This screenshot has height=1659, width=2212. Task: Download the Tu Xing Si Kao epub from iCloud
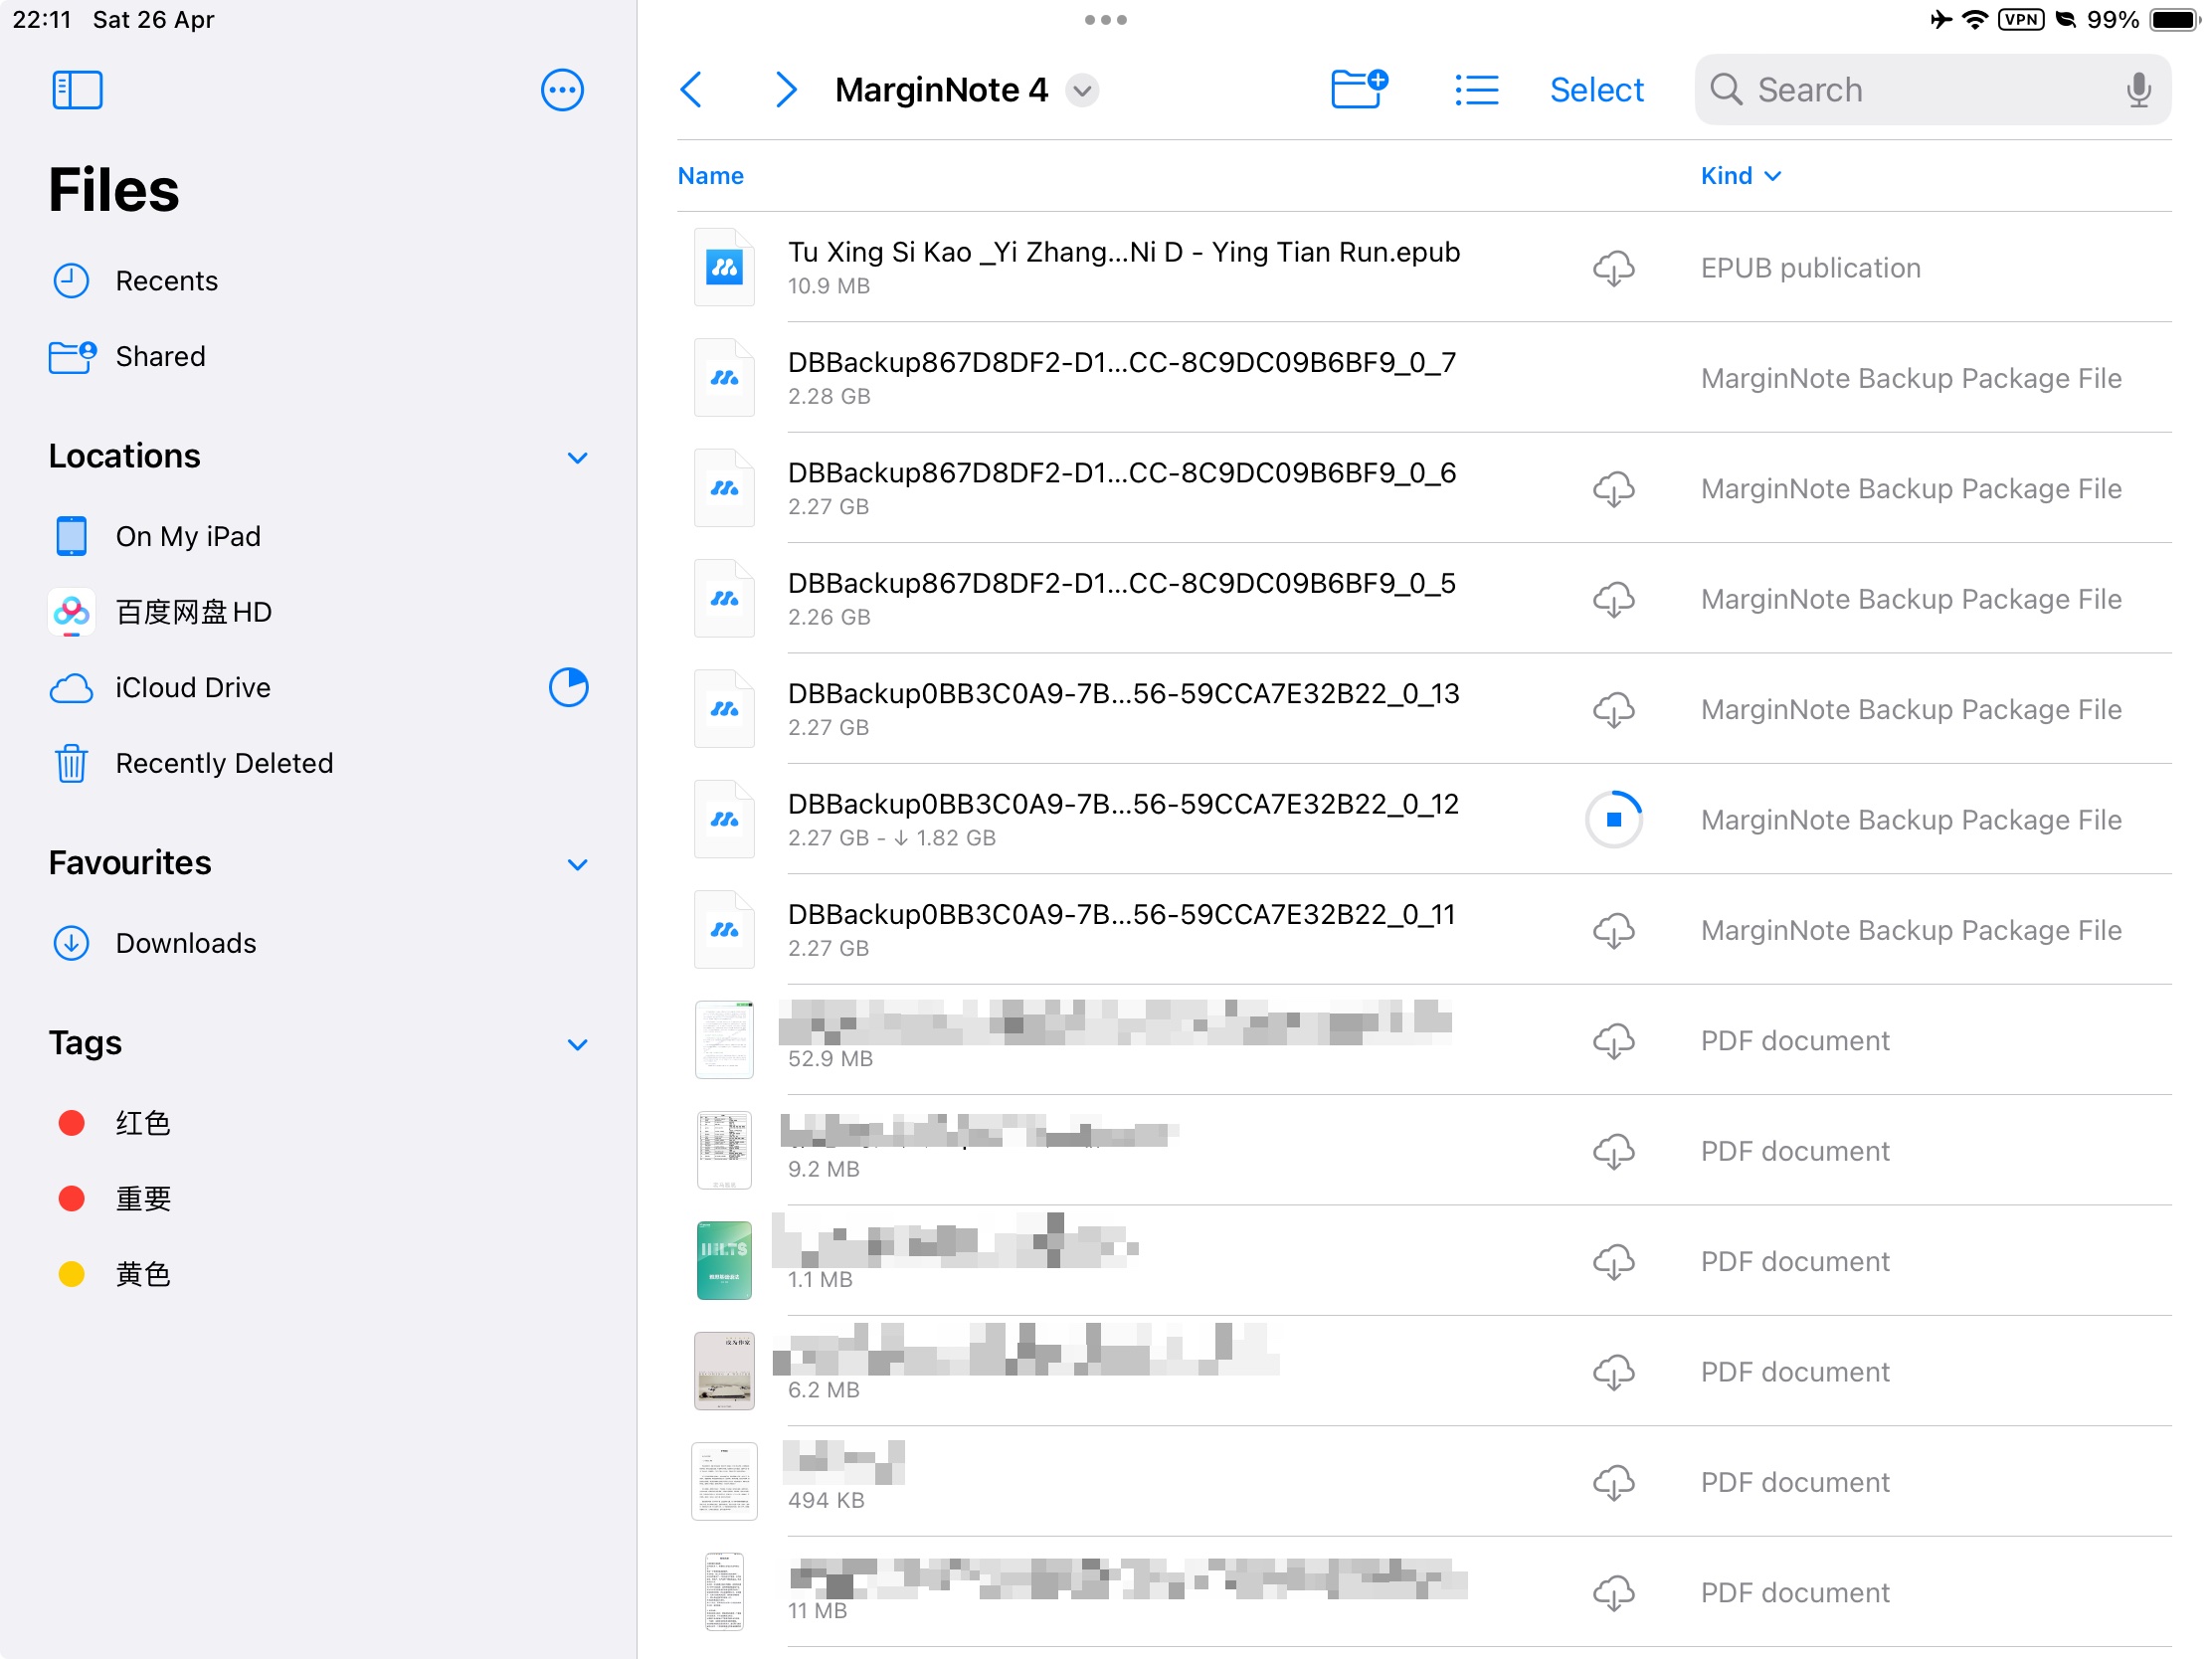[x=1613, y=268]
